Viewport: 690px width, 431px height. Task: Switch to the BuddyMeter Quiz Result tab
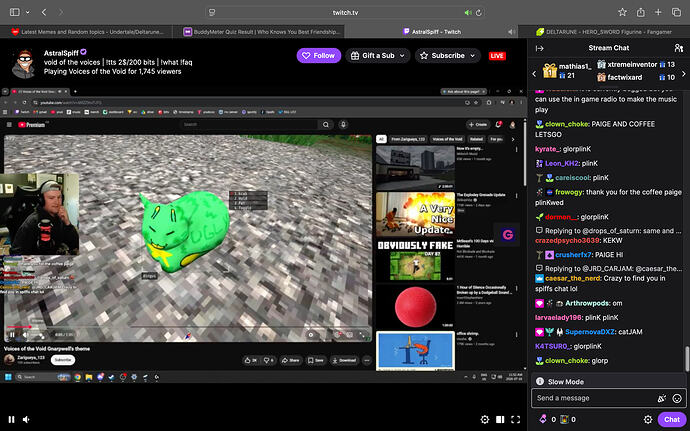(261, 32)
